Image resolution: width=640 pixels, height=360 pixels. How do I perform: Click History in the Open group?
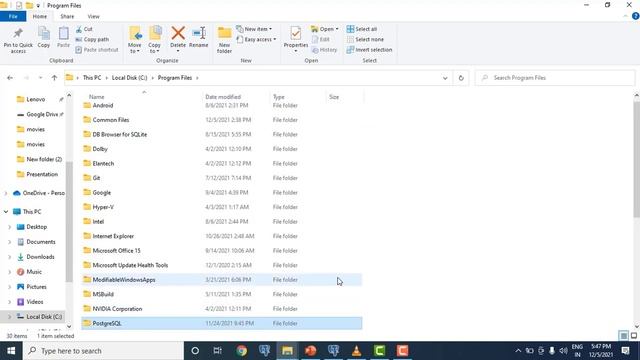(324, 50)
